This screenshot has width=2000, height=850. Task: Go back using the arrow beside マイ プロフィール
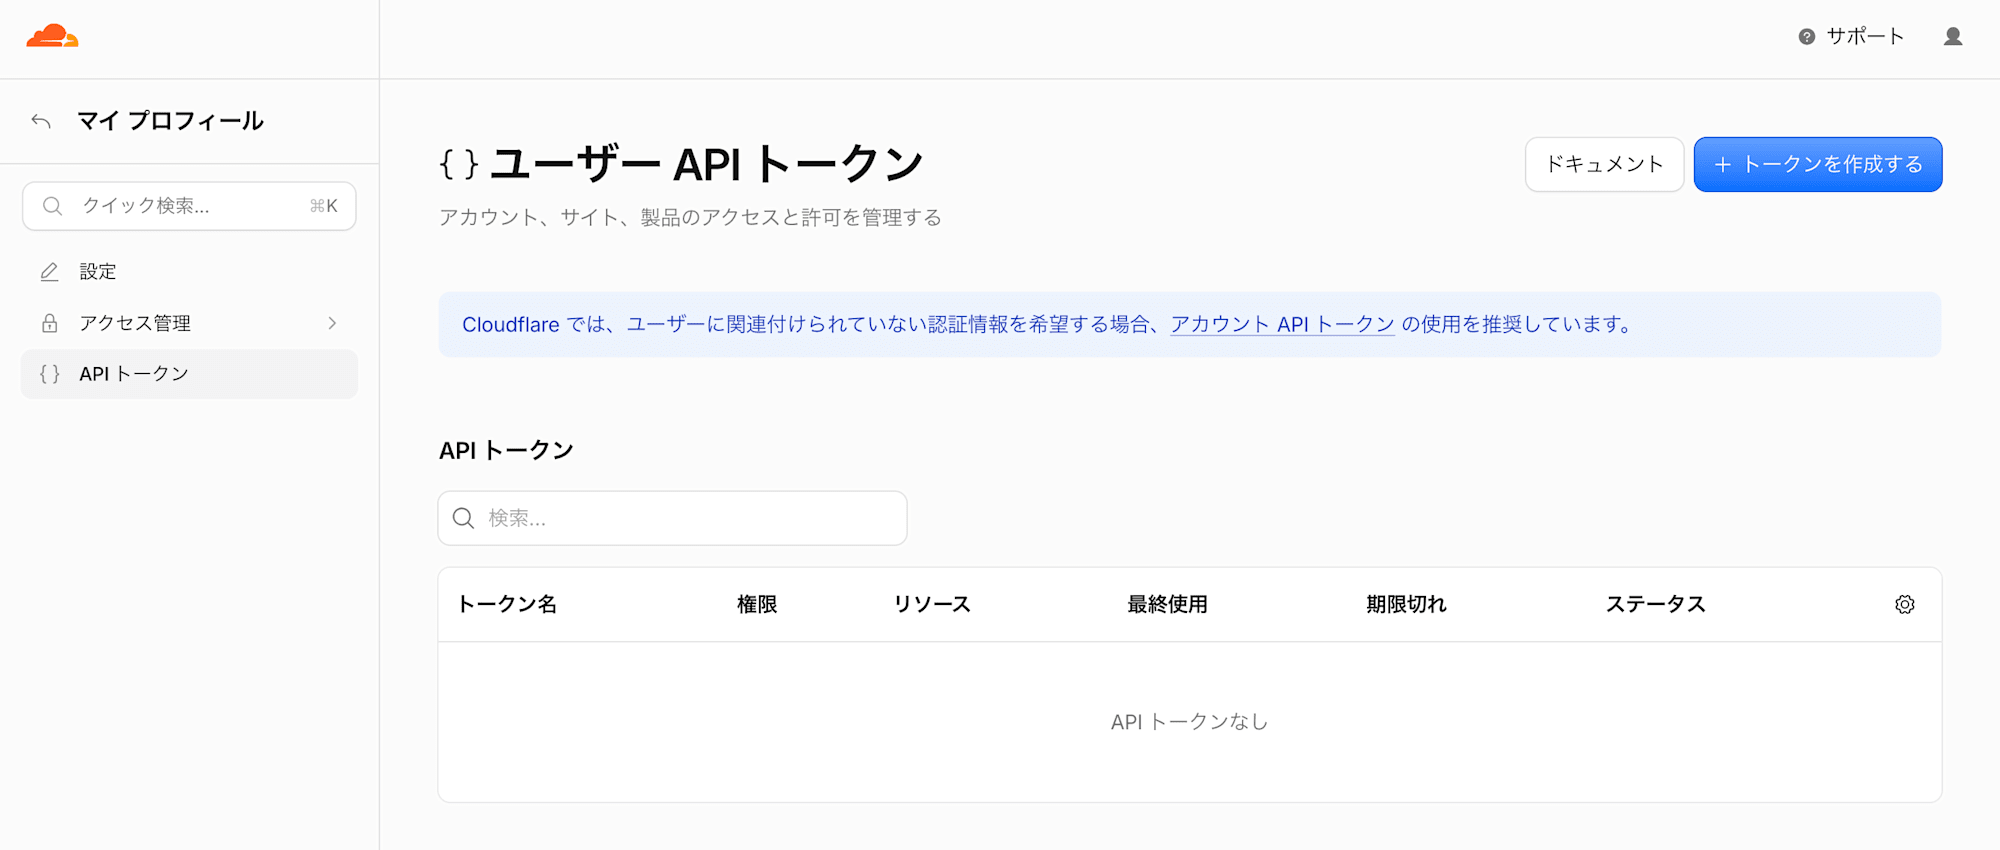pos(41,121)
